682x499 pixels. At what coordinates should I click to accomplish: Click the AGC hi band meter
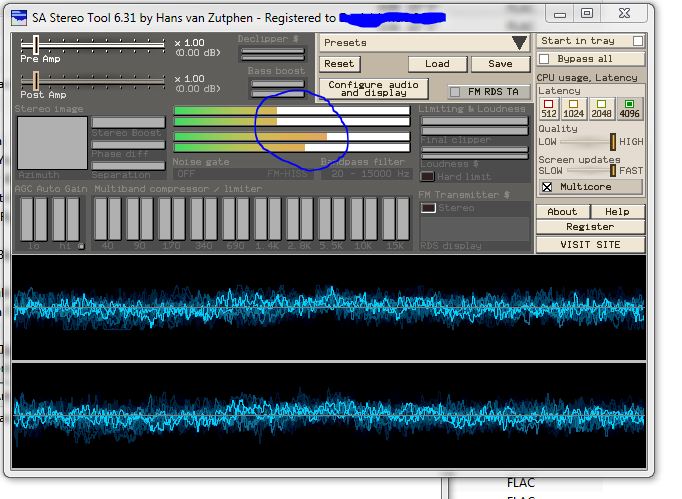[66, 218]
